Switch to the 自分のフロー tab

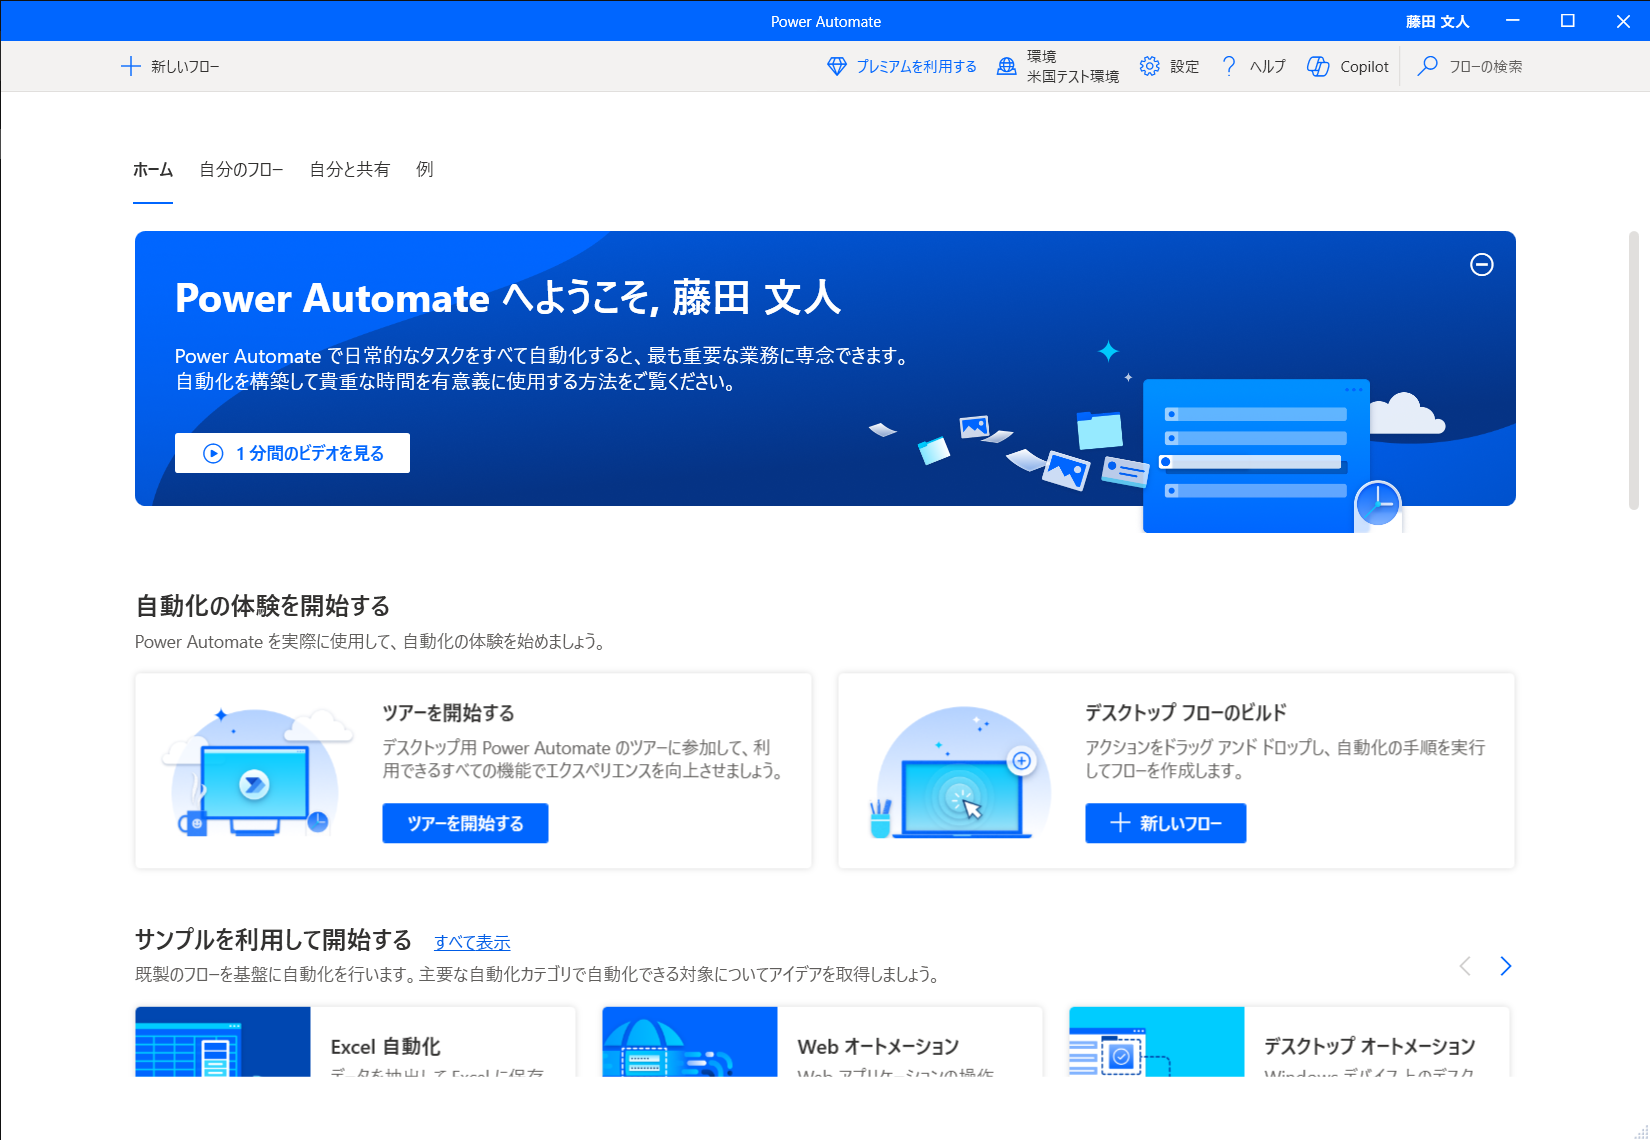coord(240,169)
